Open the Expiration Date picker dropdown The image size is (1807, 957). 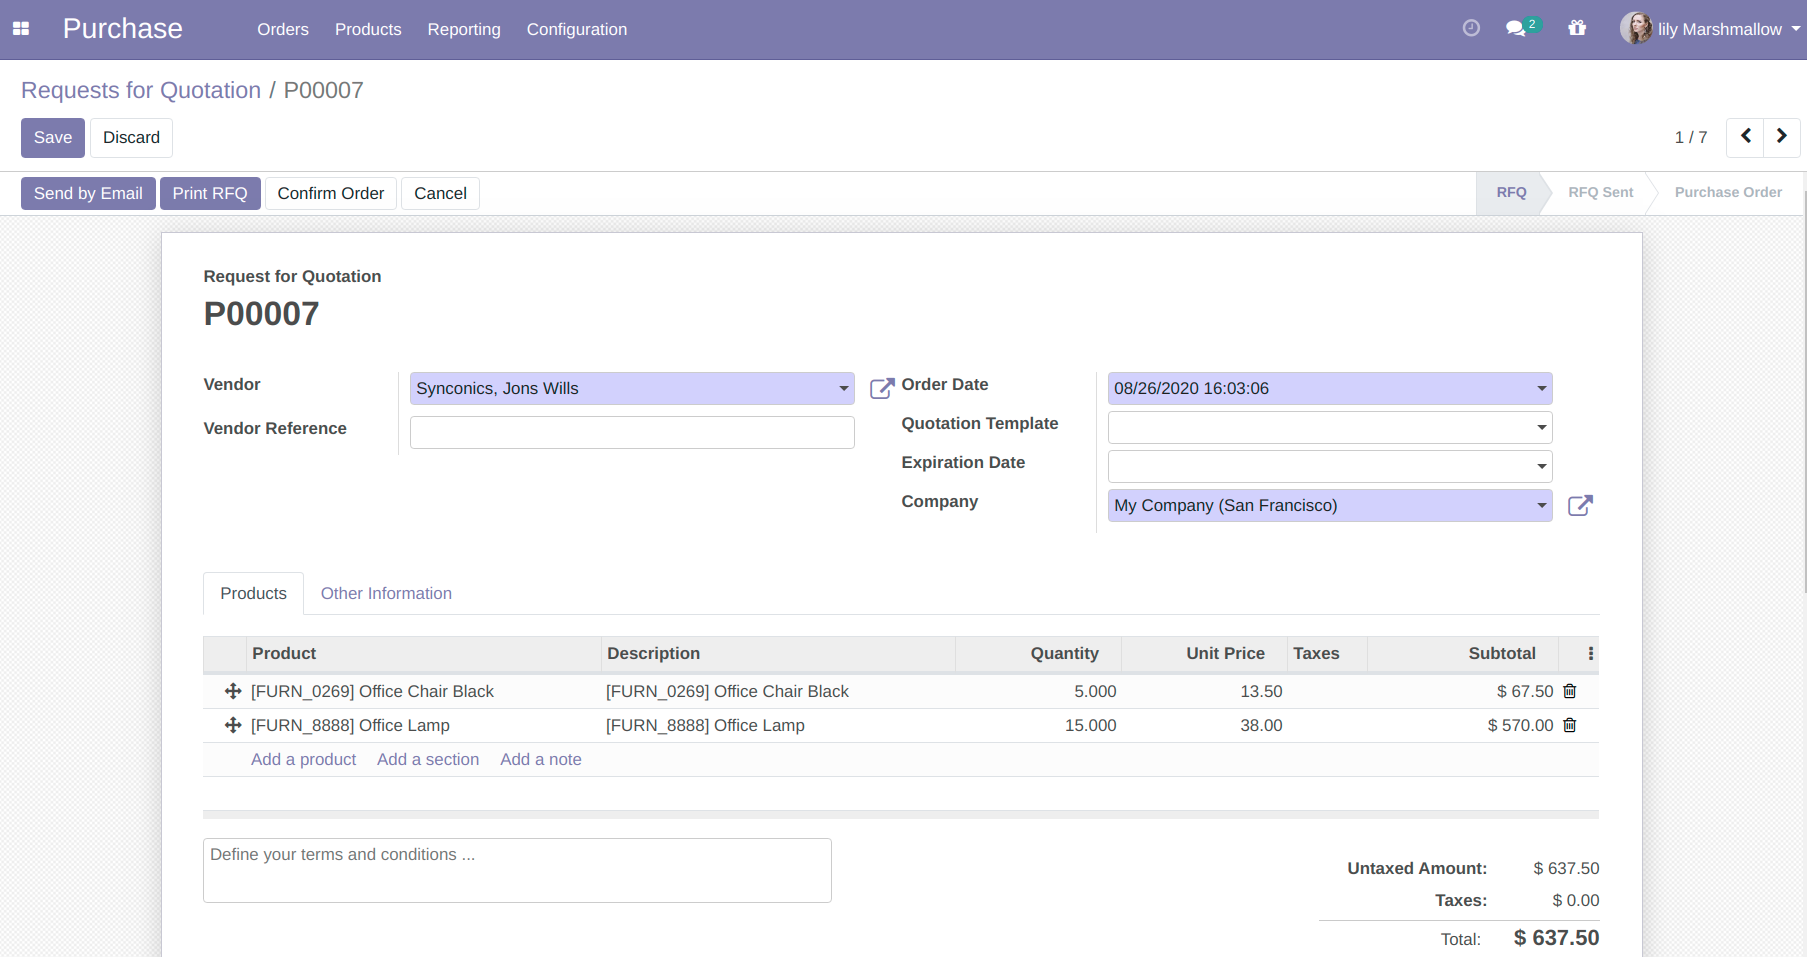[1541, 467]
